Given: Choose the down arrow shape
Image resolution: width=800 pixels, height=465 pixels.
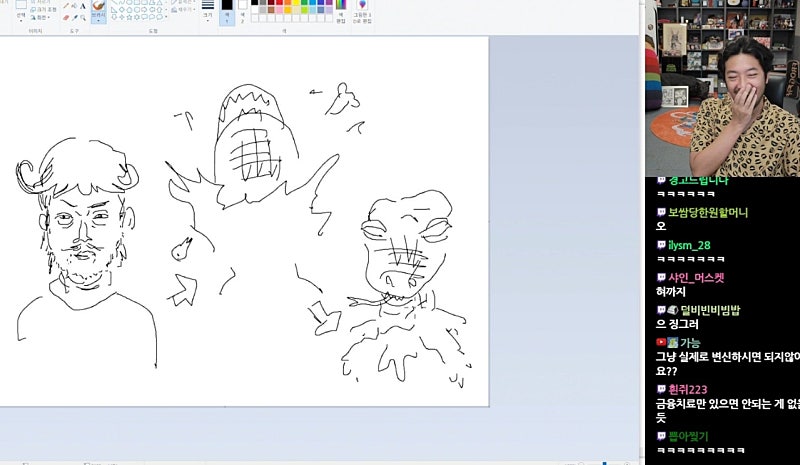Looking at the screenshot, I should tap(114, 17).
